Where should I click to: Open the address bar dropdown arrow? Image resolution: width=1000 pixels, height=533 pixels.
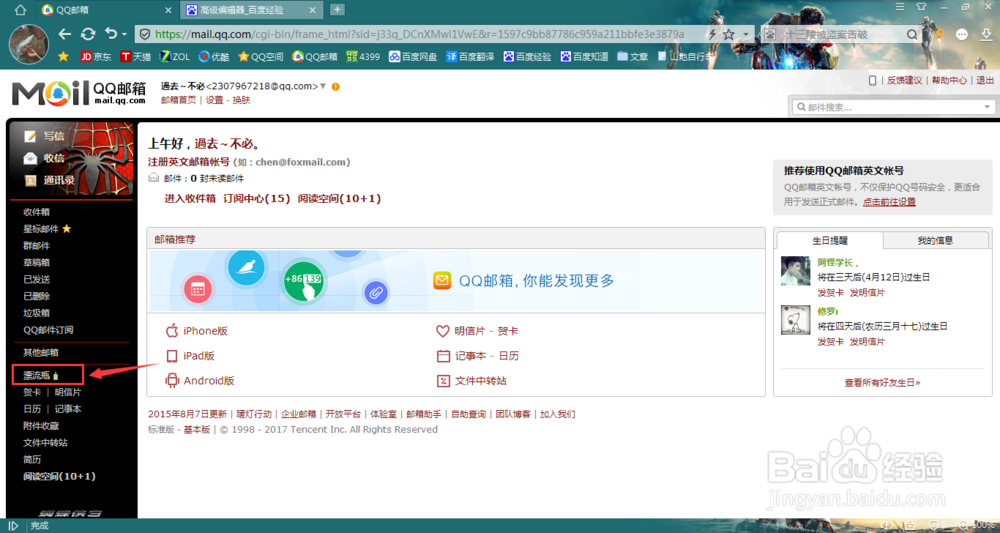744,35
